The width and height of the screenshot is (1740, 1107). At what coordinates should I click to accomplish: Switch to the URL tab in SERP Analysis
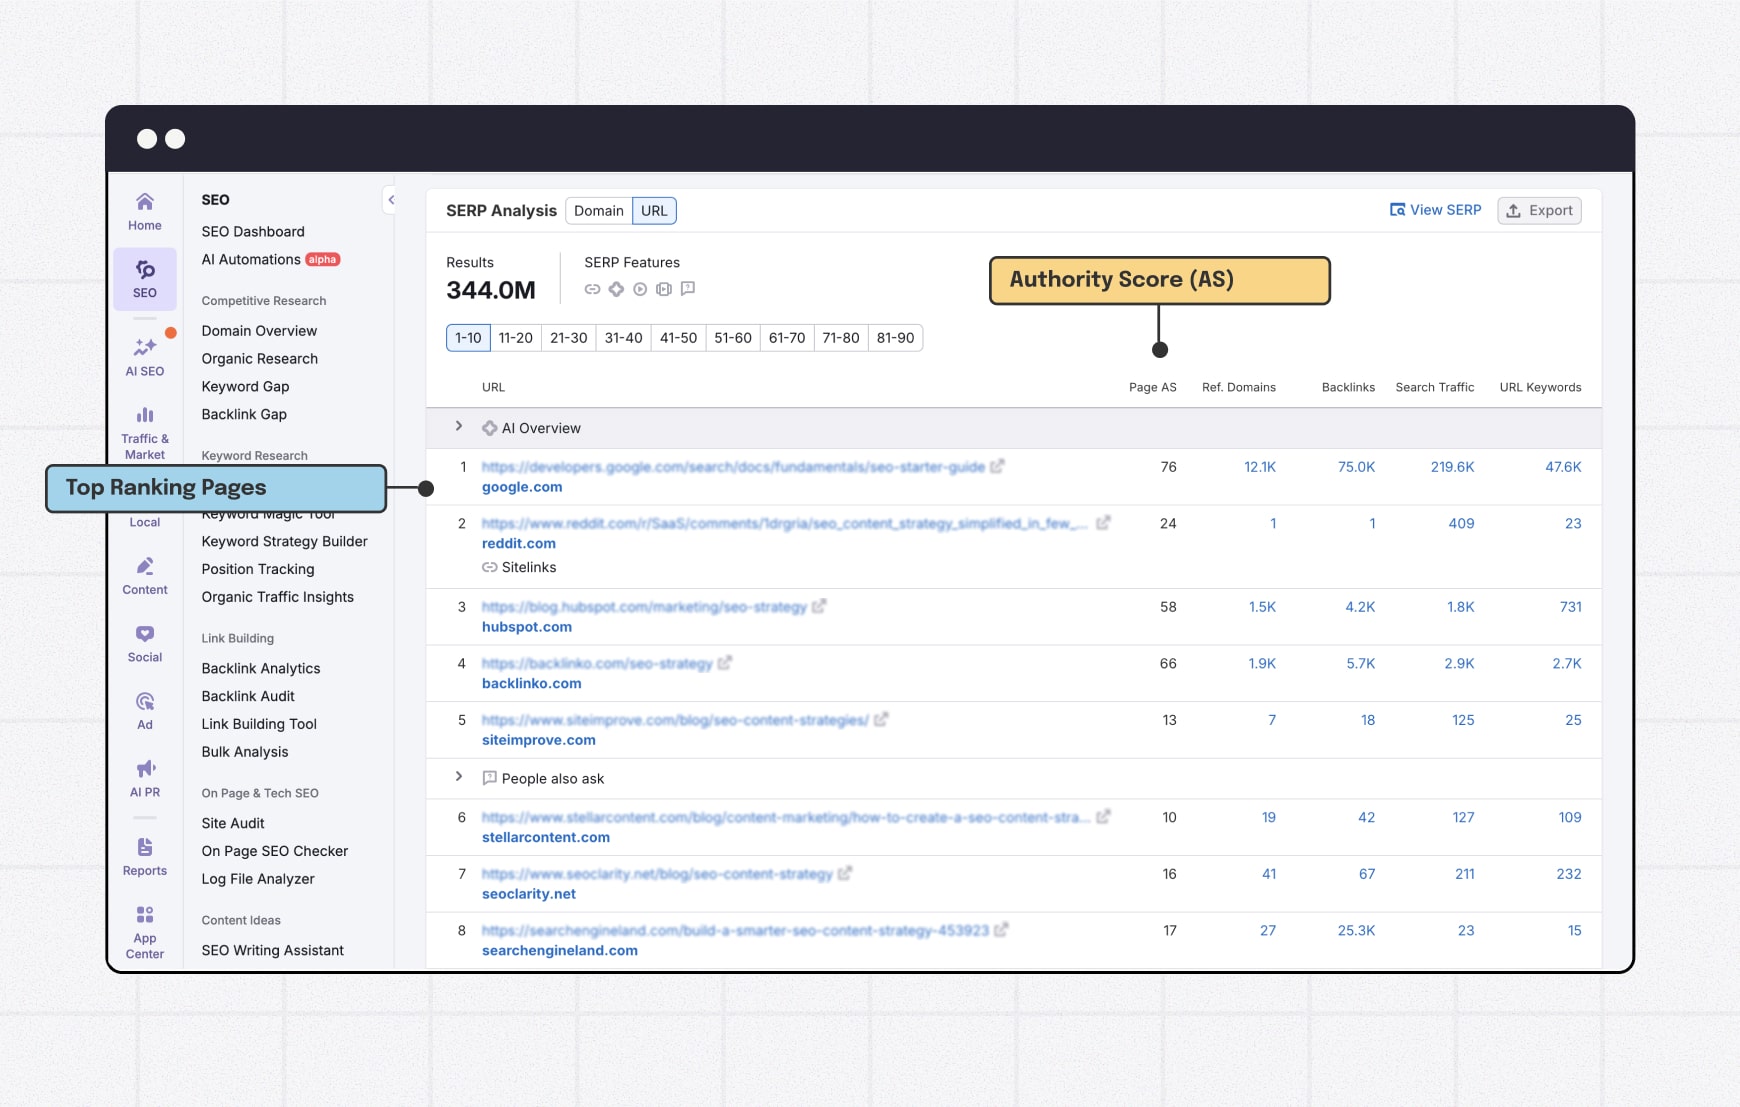(x=655, y=210)
